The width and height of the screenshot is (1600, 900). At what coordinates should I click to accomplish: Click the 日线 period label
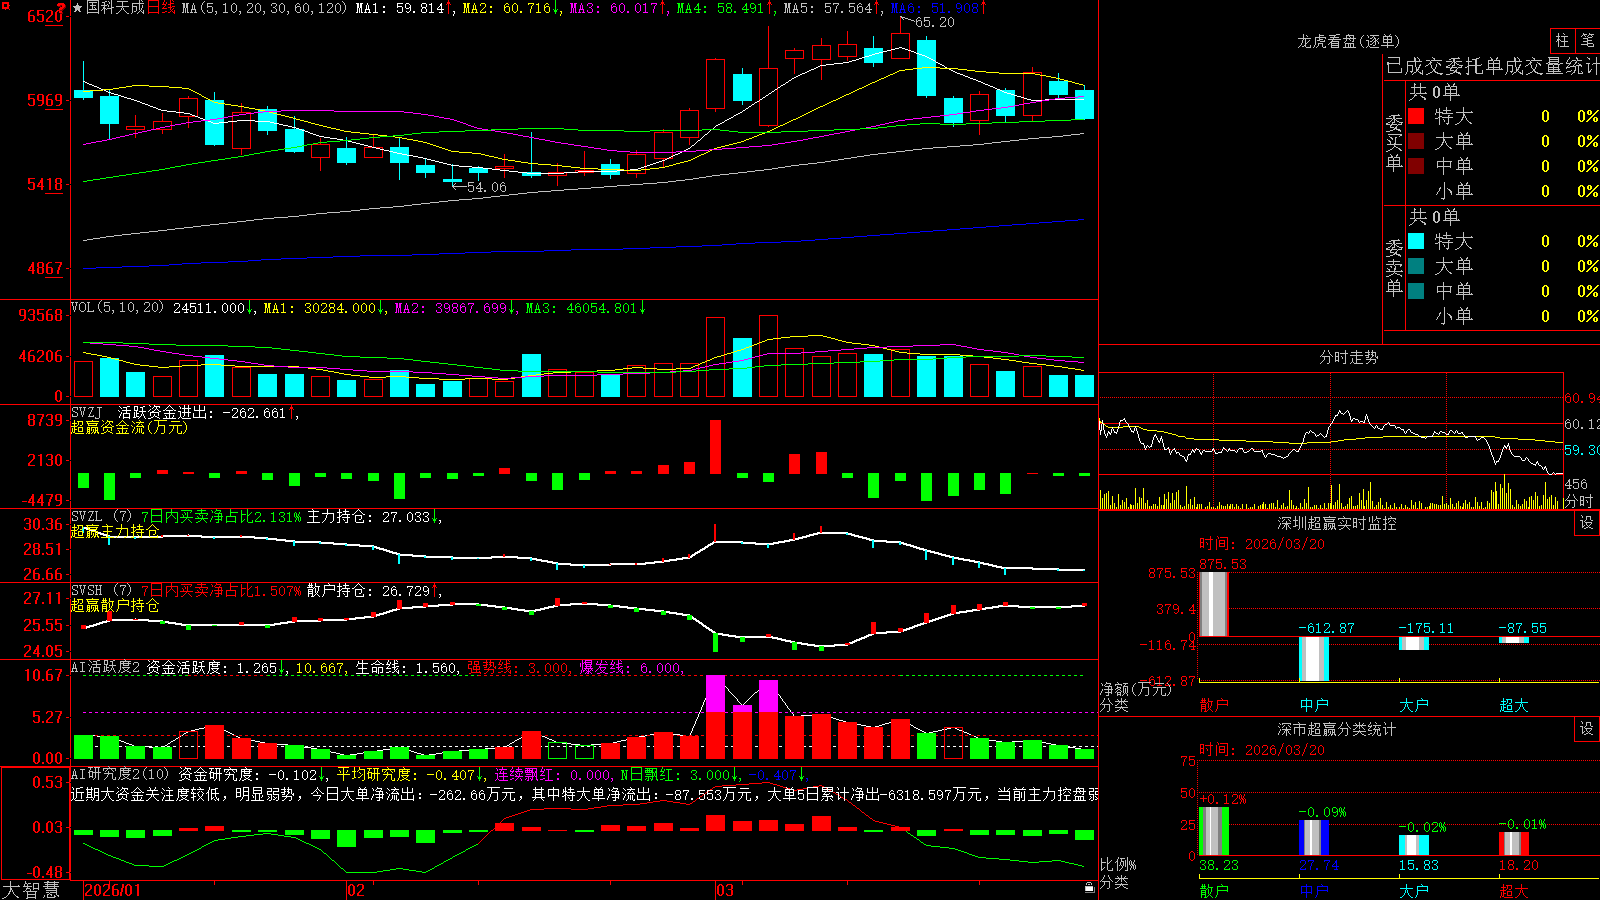(x=161, y=8)
